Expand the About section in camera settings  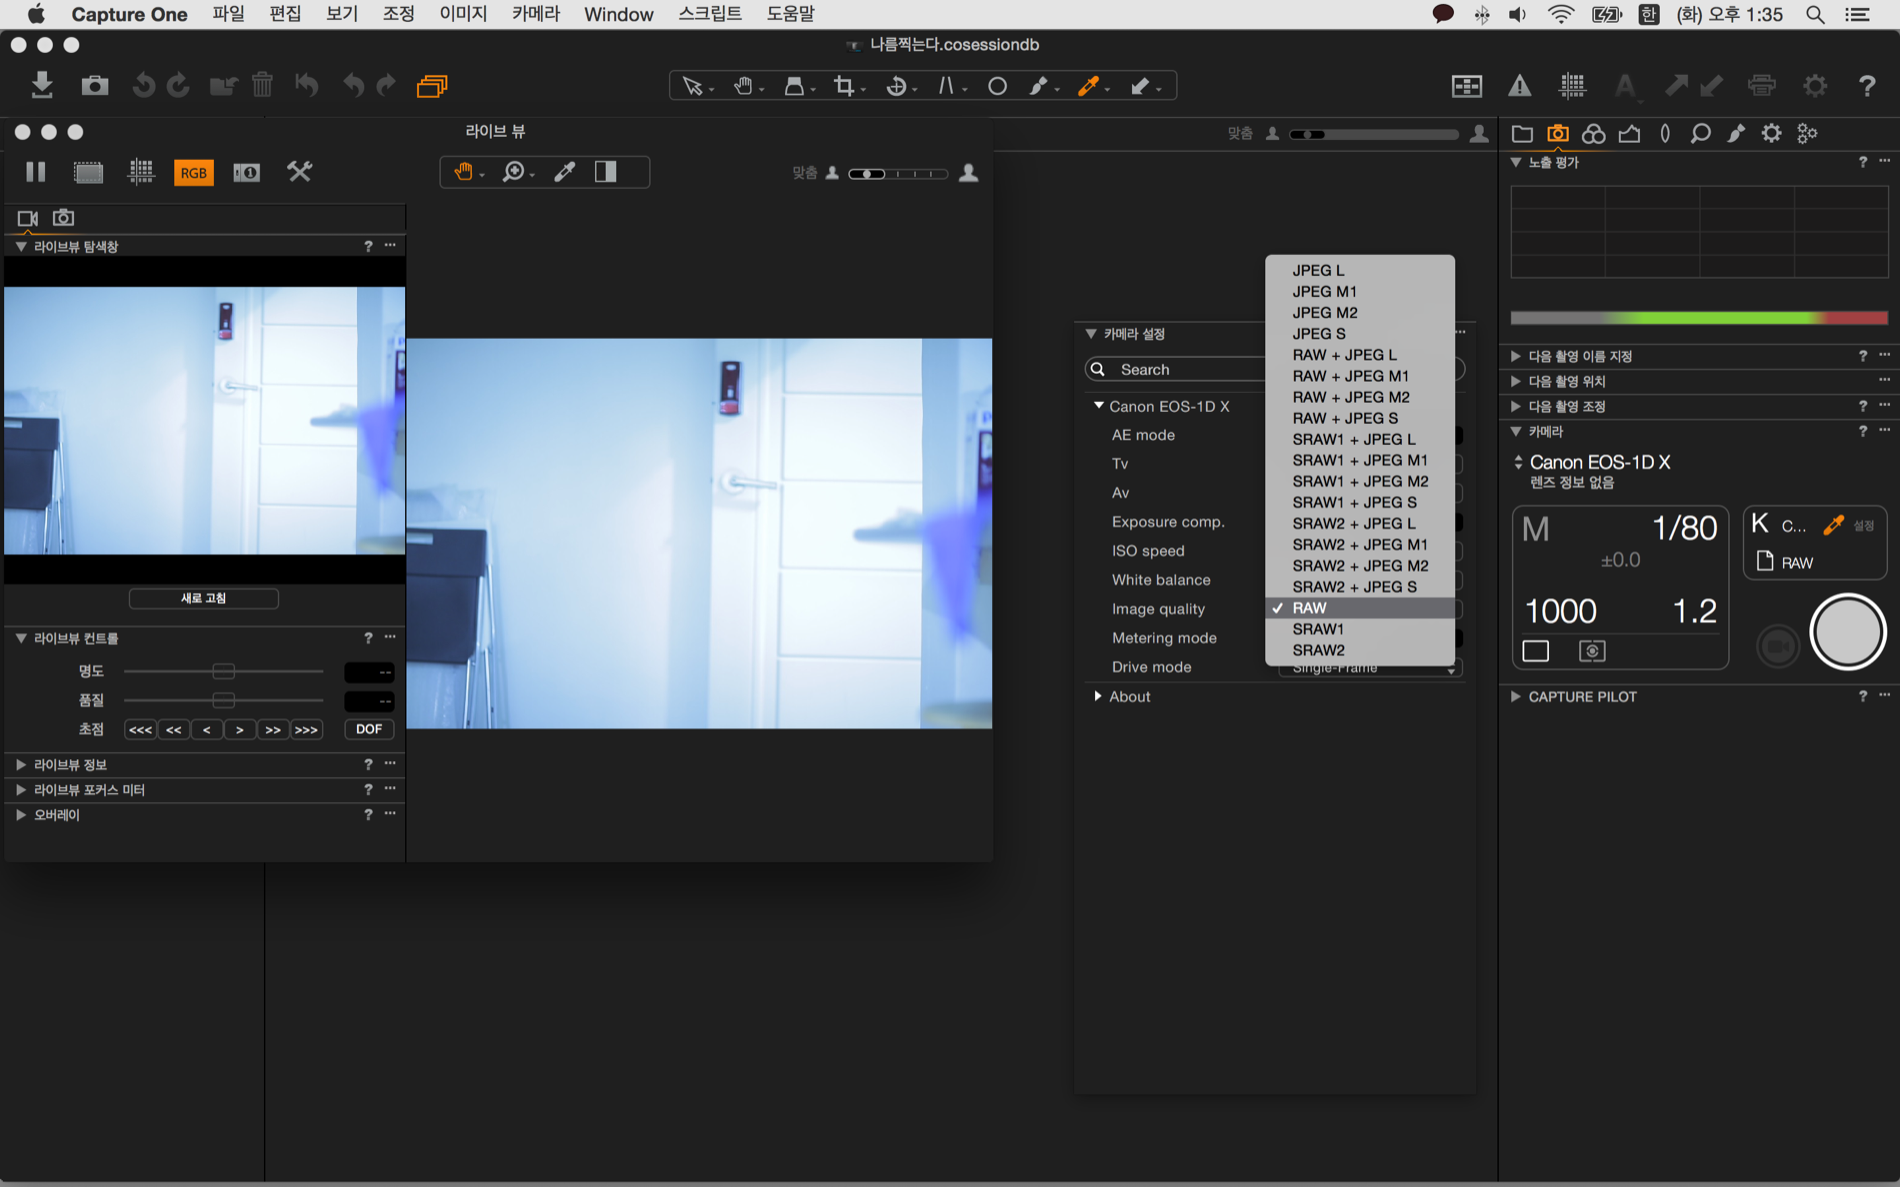point(1098,696)
